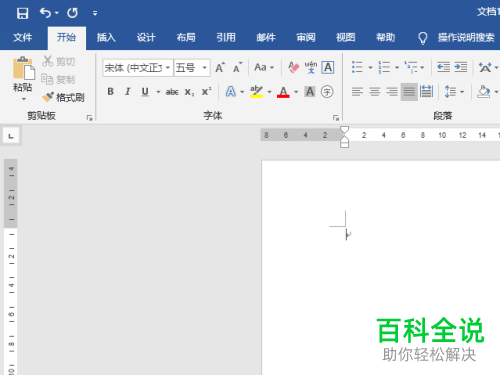Align text left
This screenshot has height=375, width=500.
[x=357, y=91]
